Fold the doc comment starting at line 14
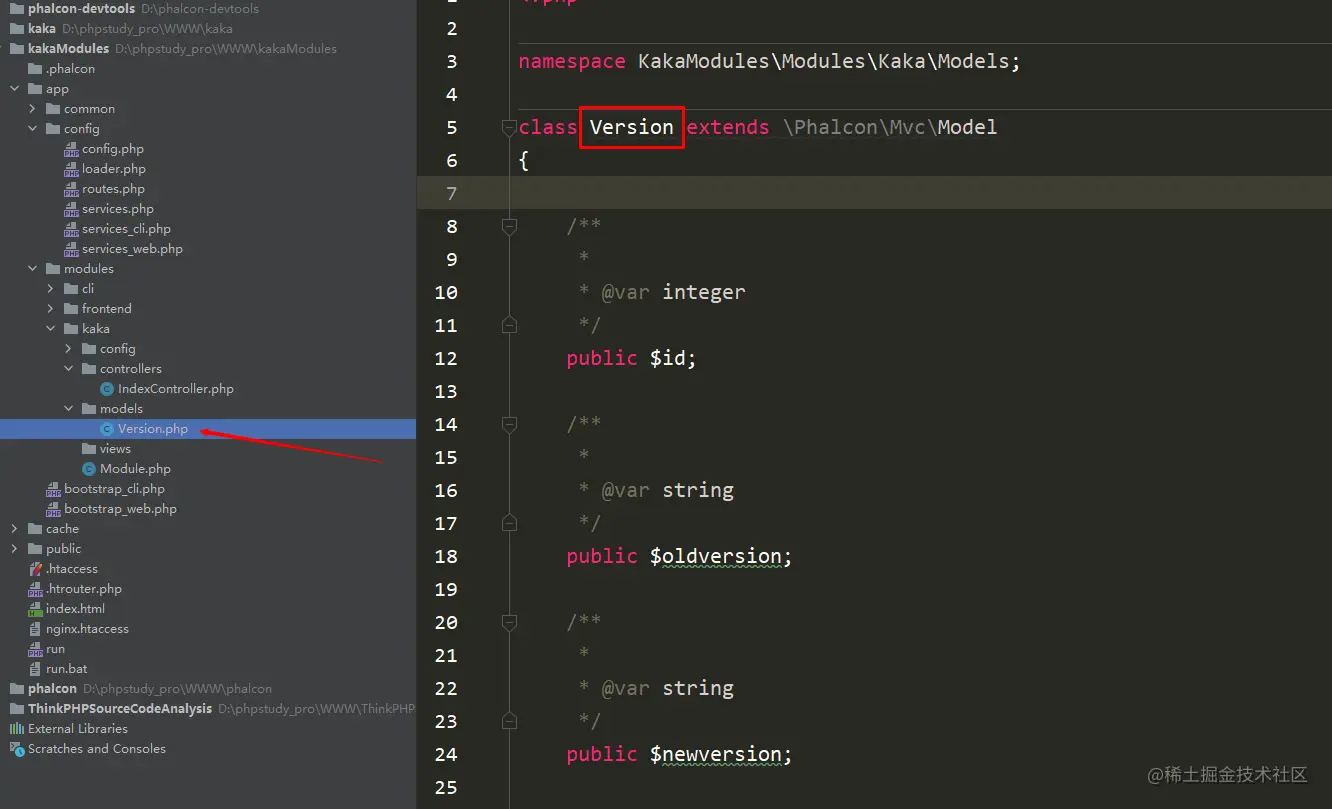 pyautogui.click(x=509, y=425)
